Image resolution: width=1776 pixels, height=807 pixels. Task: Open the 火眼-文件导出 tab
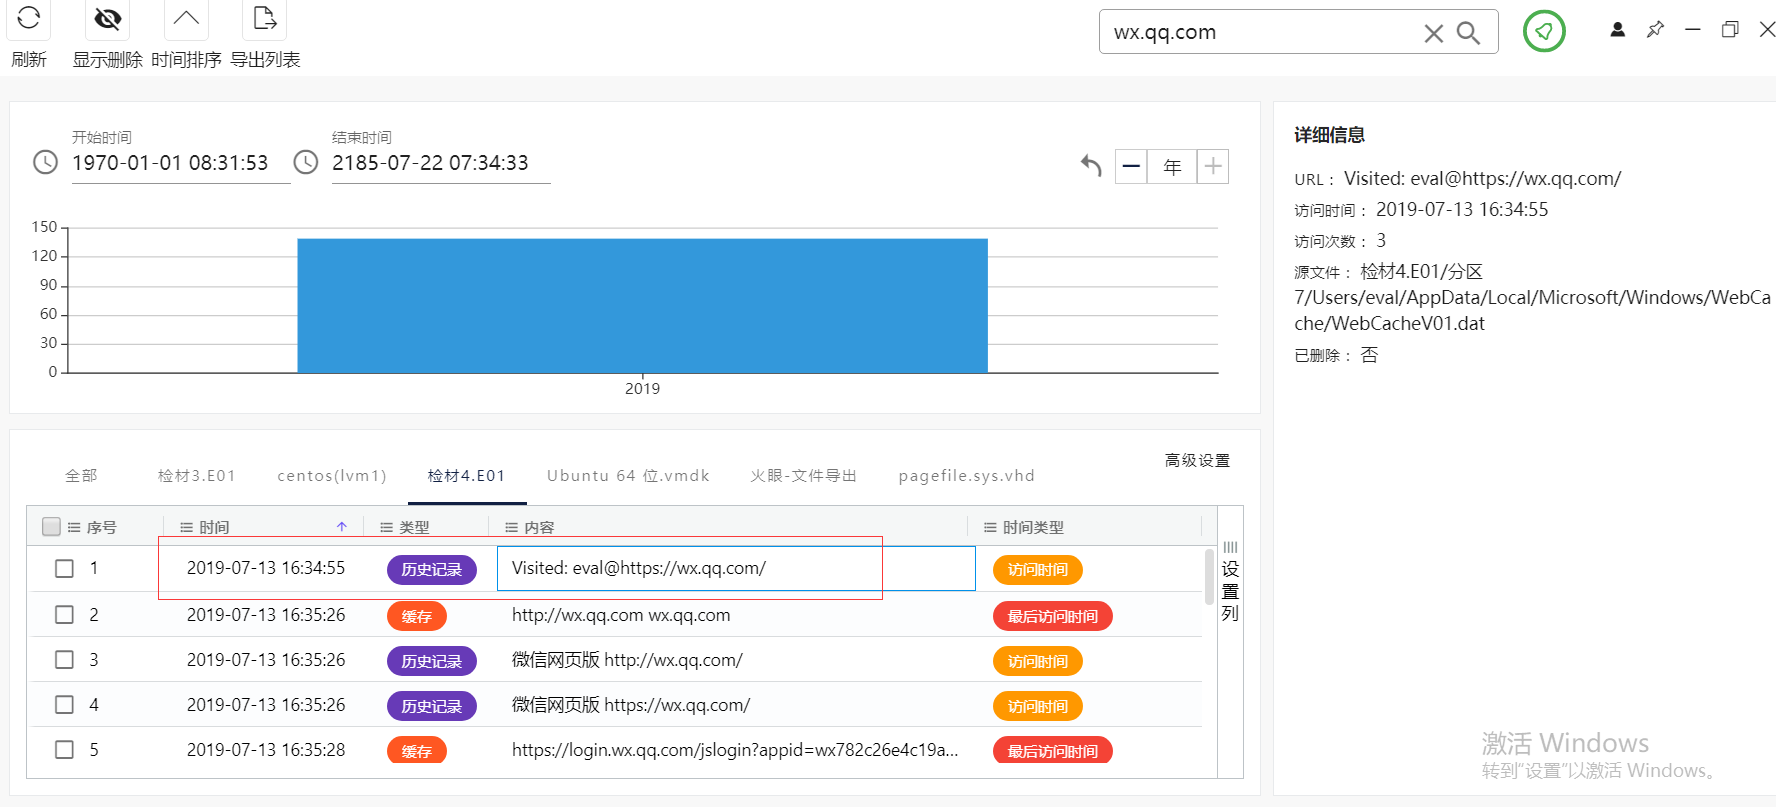pos(803,476)
